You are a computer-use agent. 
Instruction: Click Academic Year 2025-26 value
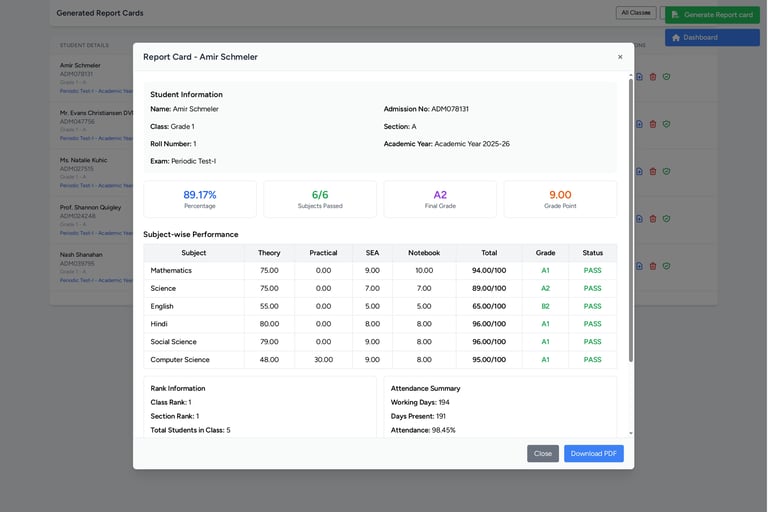472,144
